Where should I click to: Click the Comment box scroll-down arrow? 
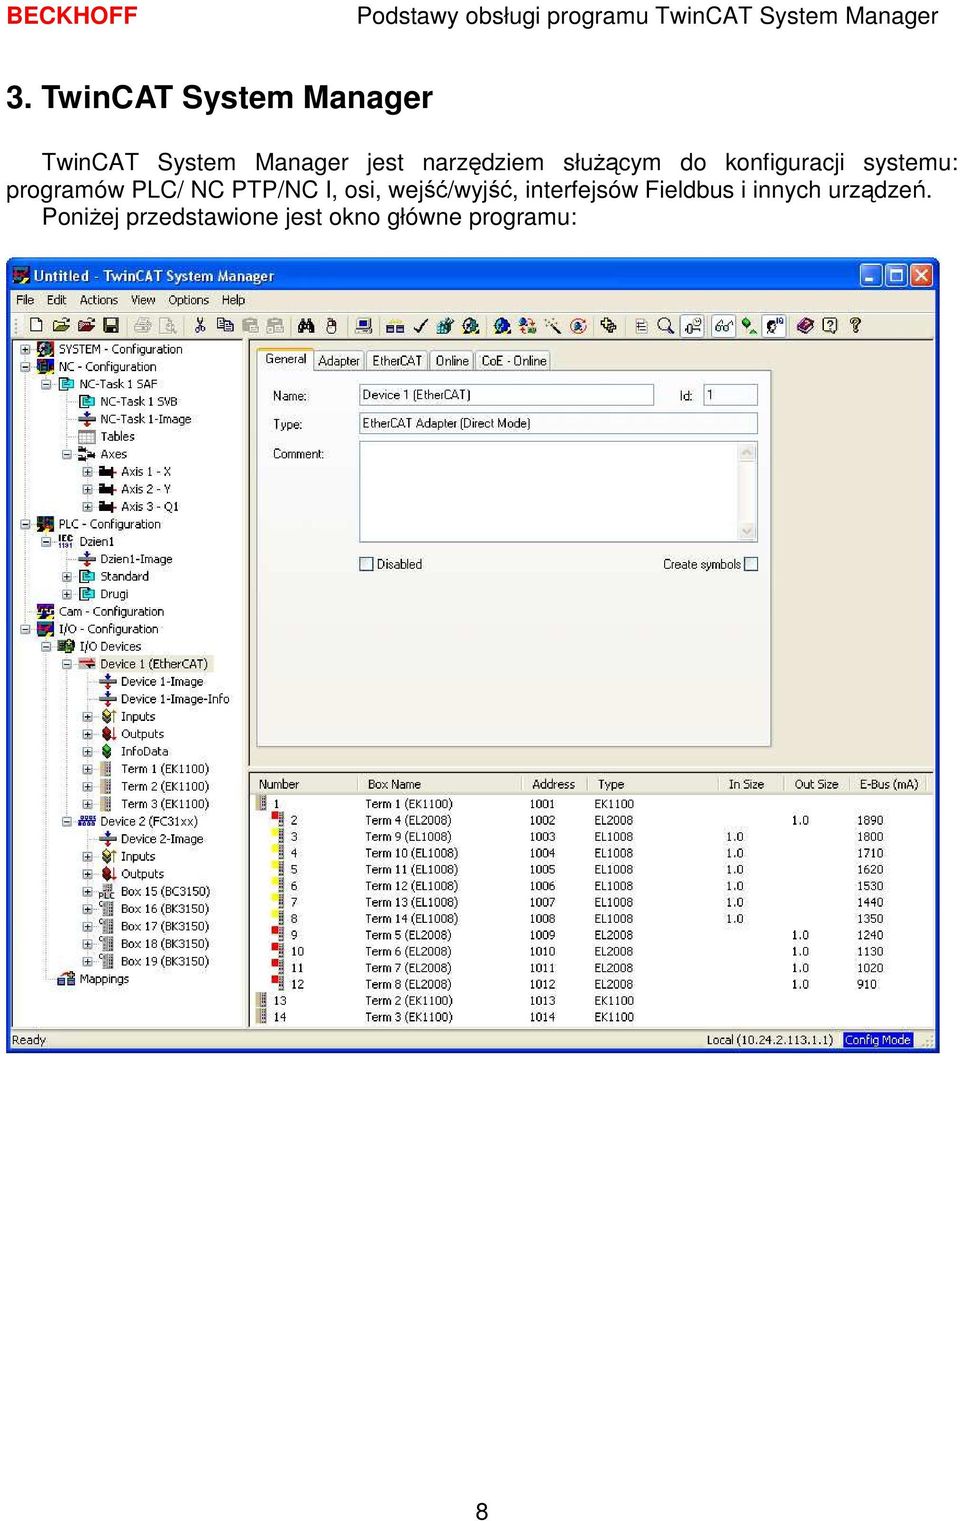[x=747, y=531]
